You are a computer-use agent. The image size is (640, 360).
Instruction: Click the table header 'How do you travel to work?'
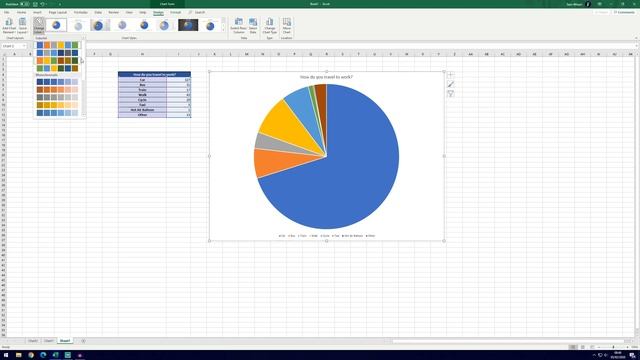[154, 75]
